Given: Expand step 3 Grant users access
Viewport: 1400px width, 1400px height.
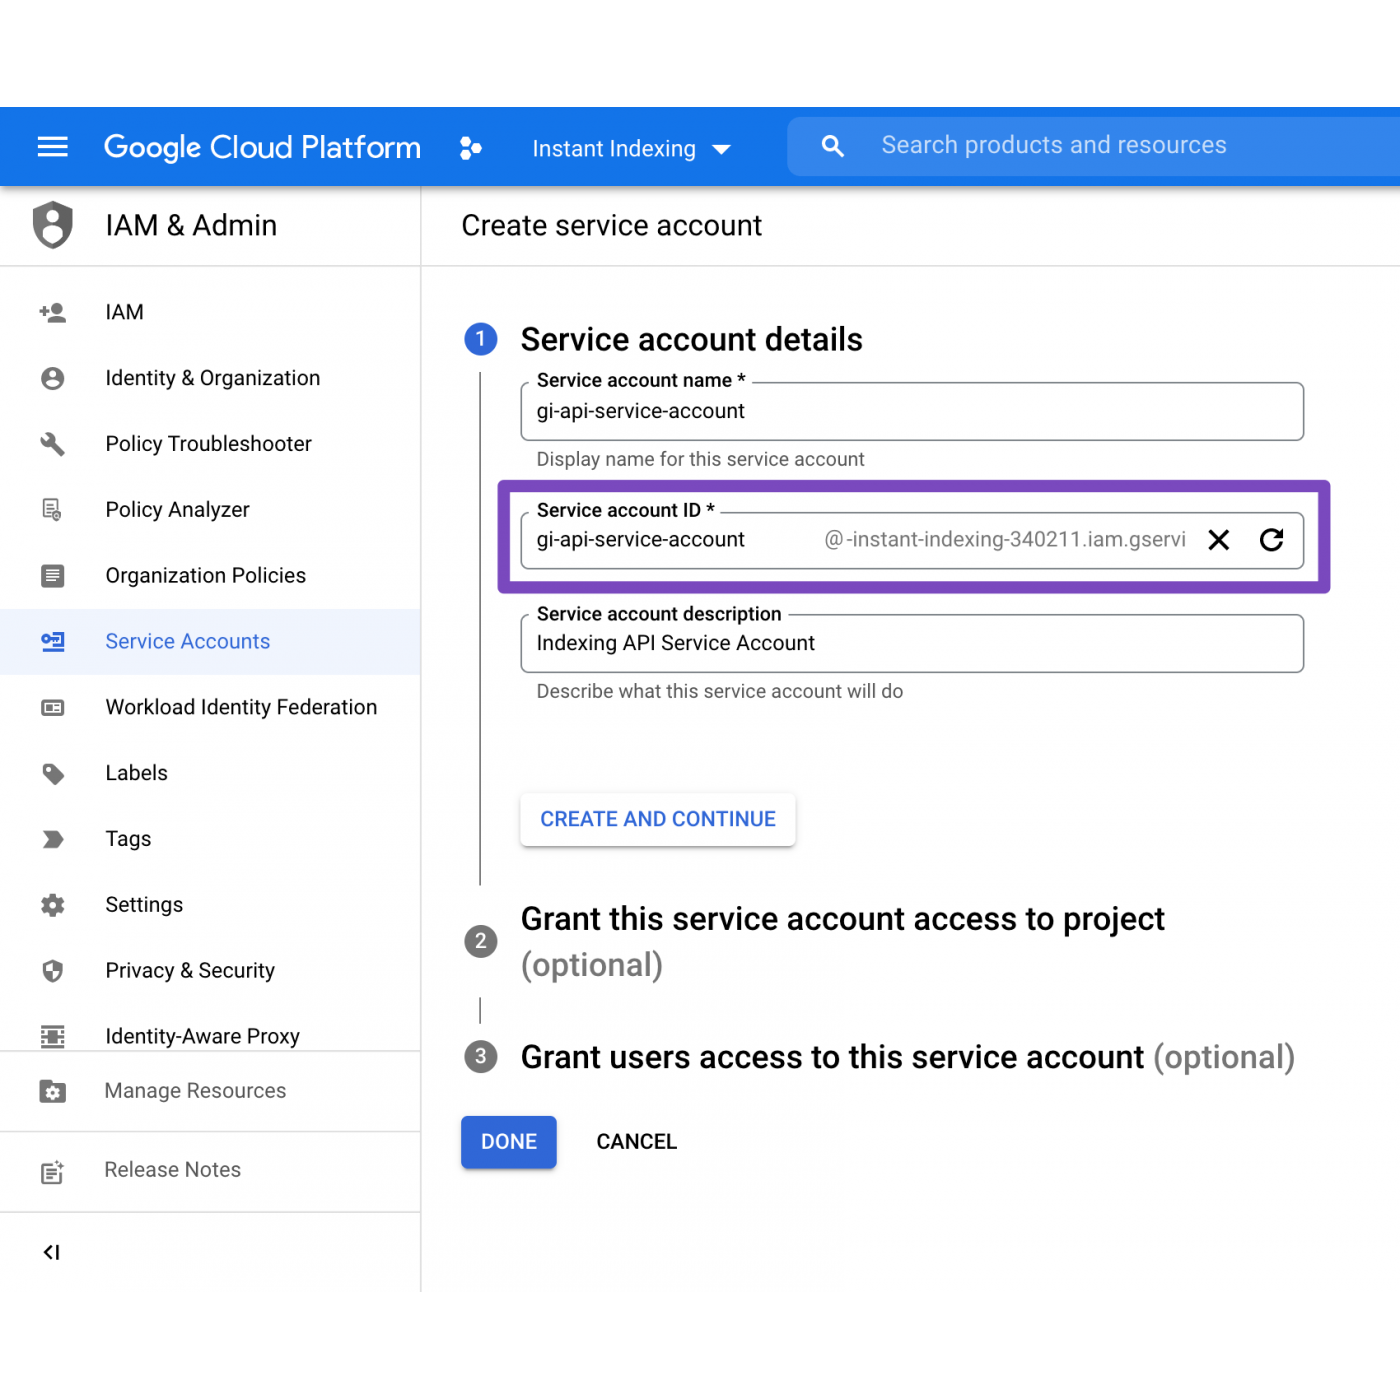Looking at the screenshot, I should [906, 1057].
